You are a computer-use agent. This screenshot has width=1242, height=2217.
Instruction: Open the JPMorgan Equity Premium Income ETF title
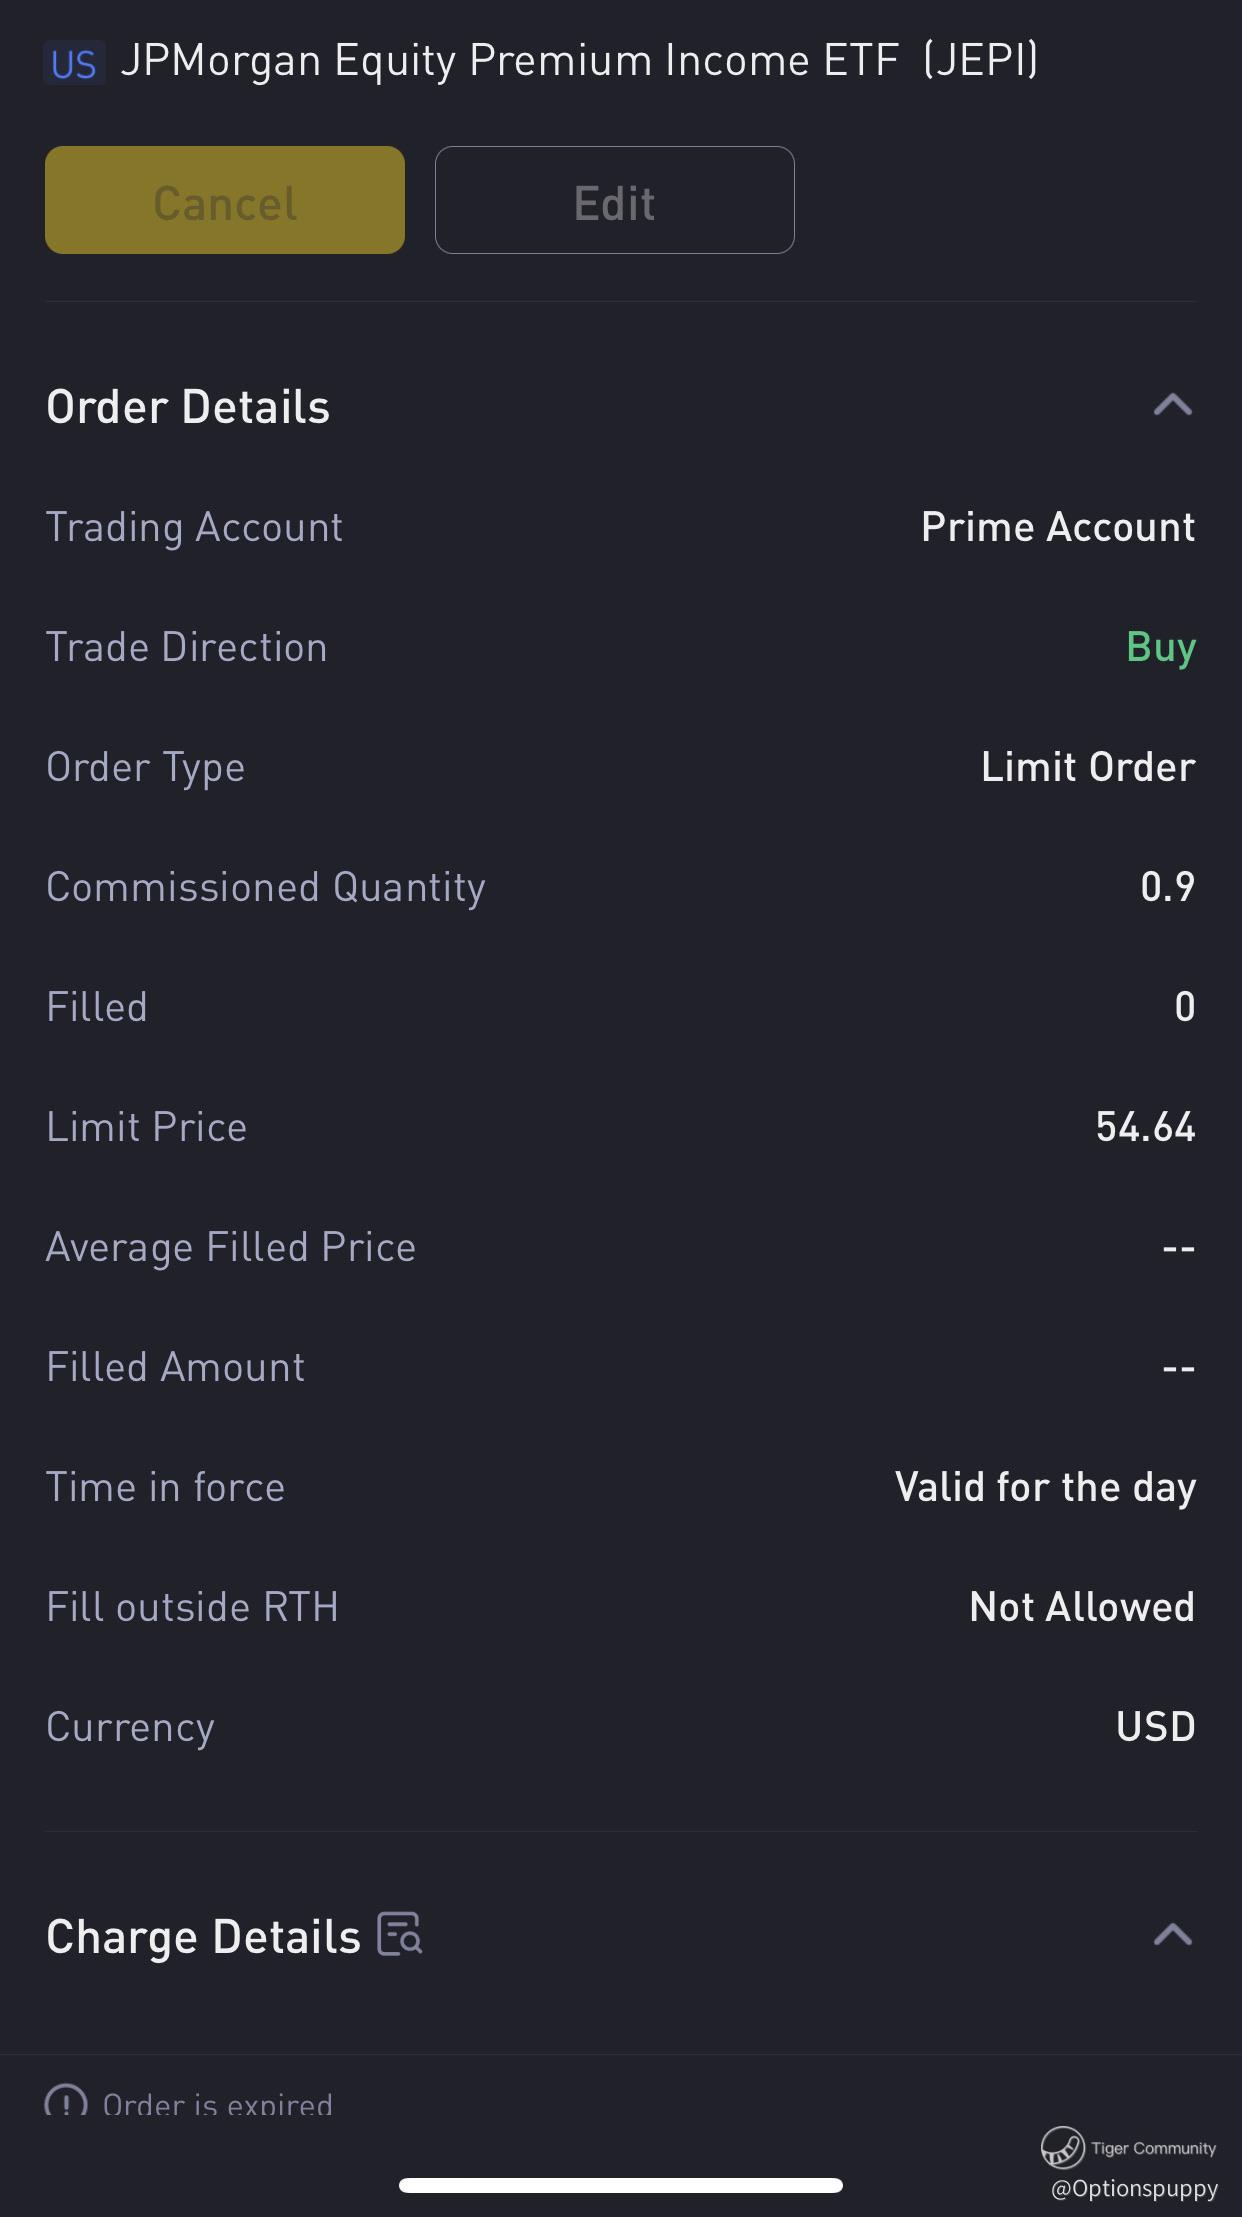click(580, 61)
